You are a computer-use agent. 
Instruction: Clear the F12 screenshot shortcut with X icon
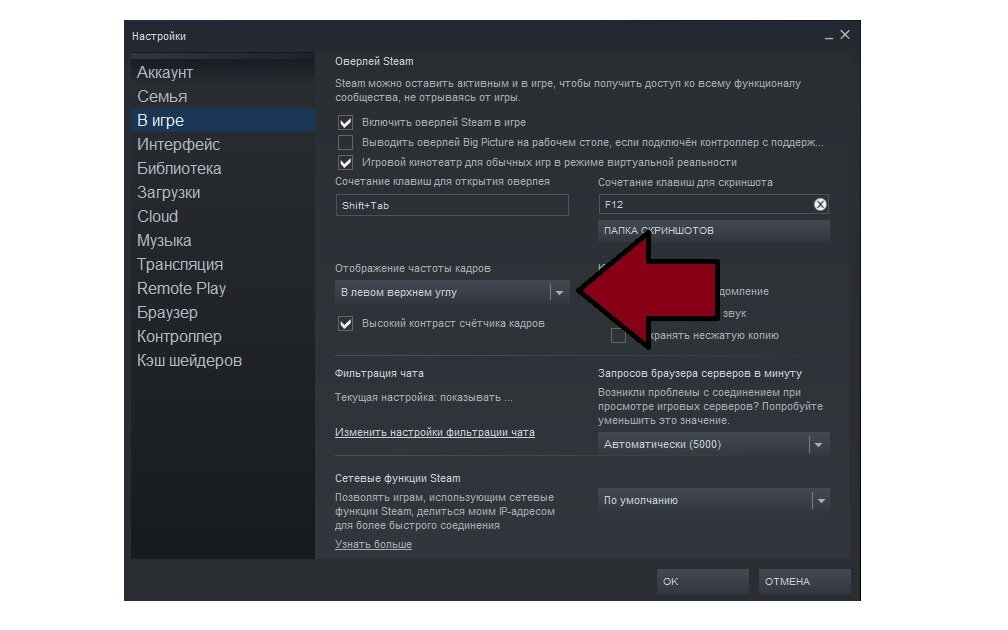(820, 204)
